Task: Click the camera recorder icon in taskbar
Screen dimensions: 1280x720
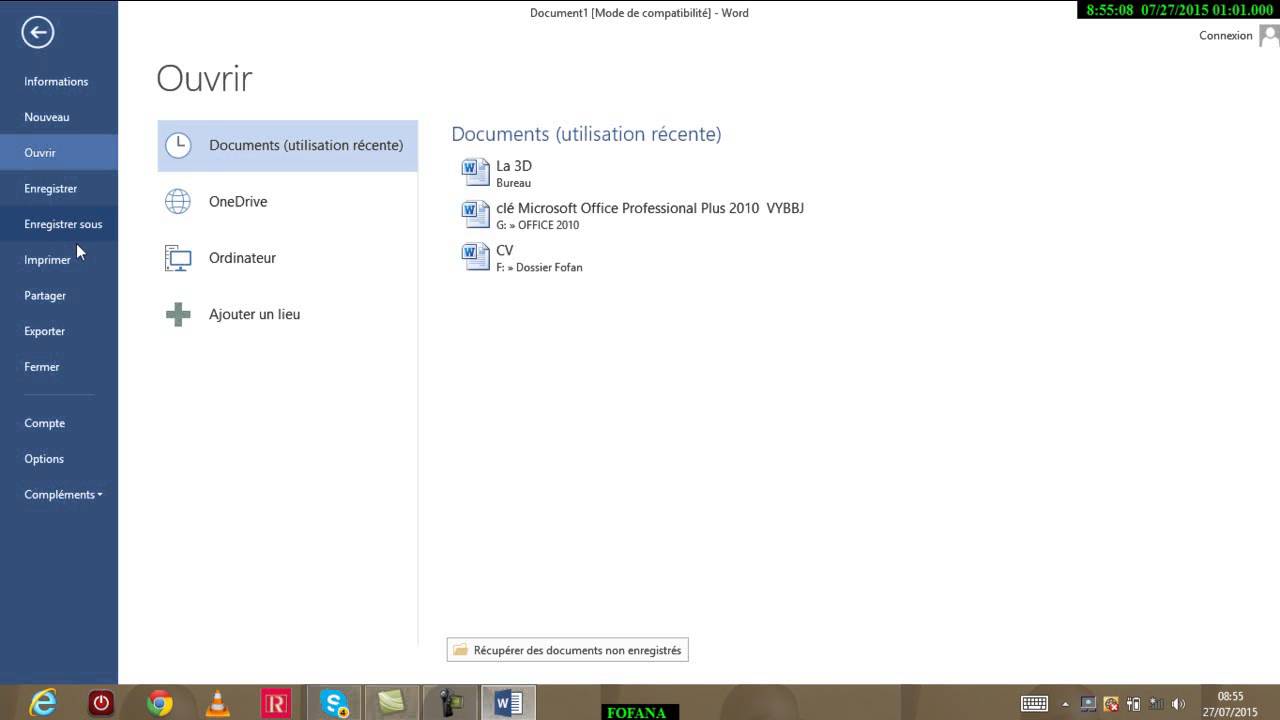Action: click(450, 703)
